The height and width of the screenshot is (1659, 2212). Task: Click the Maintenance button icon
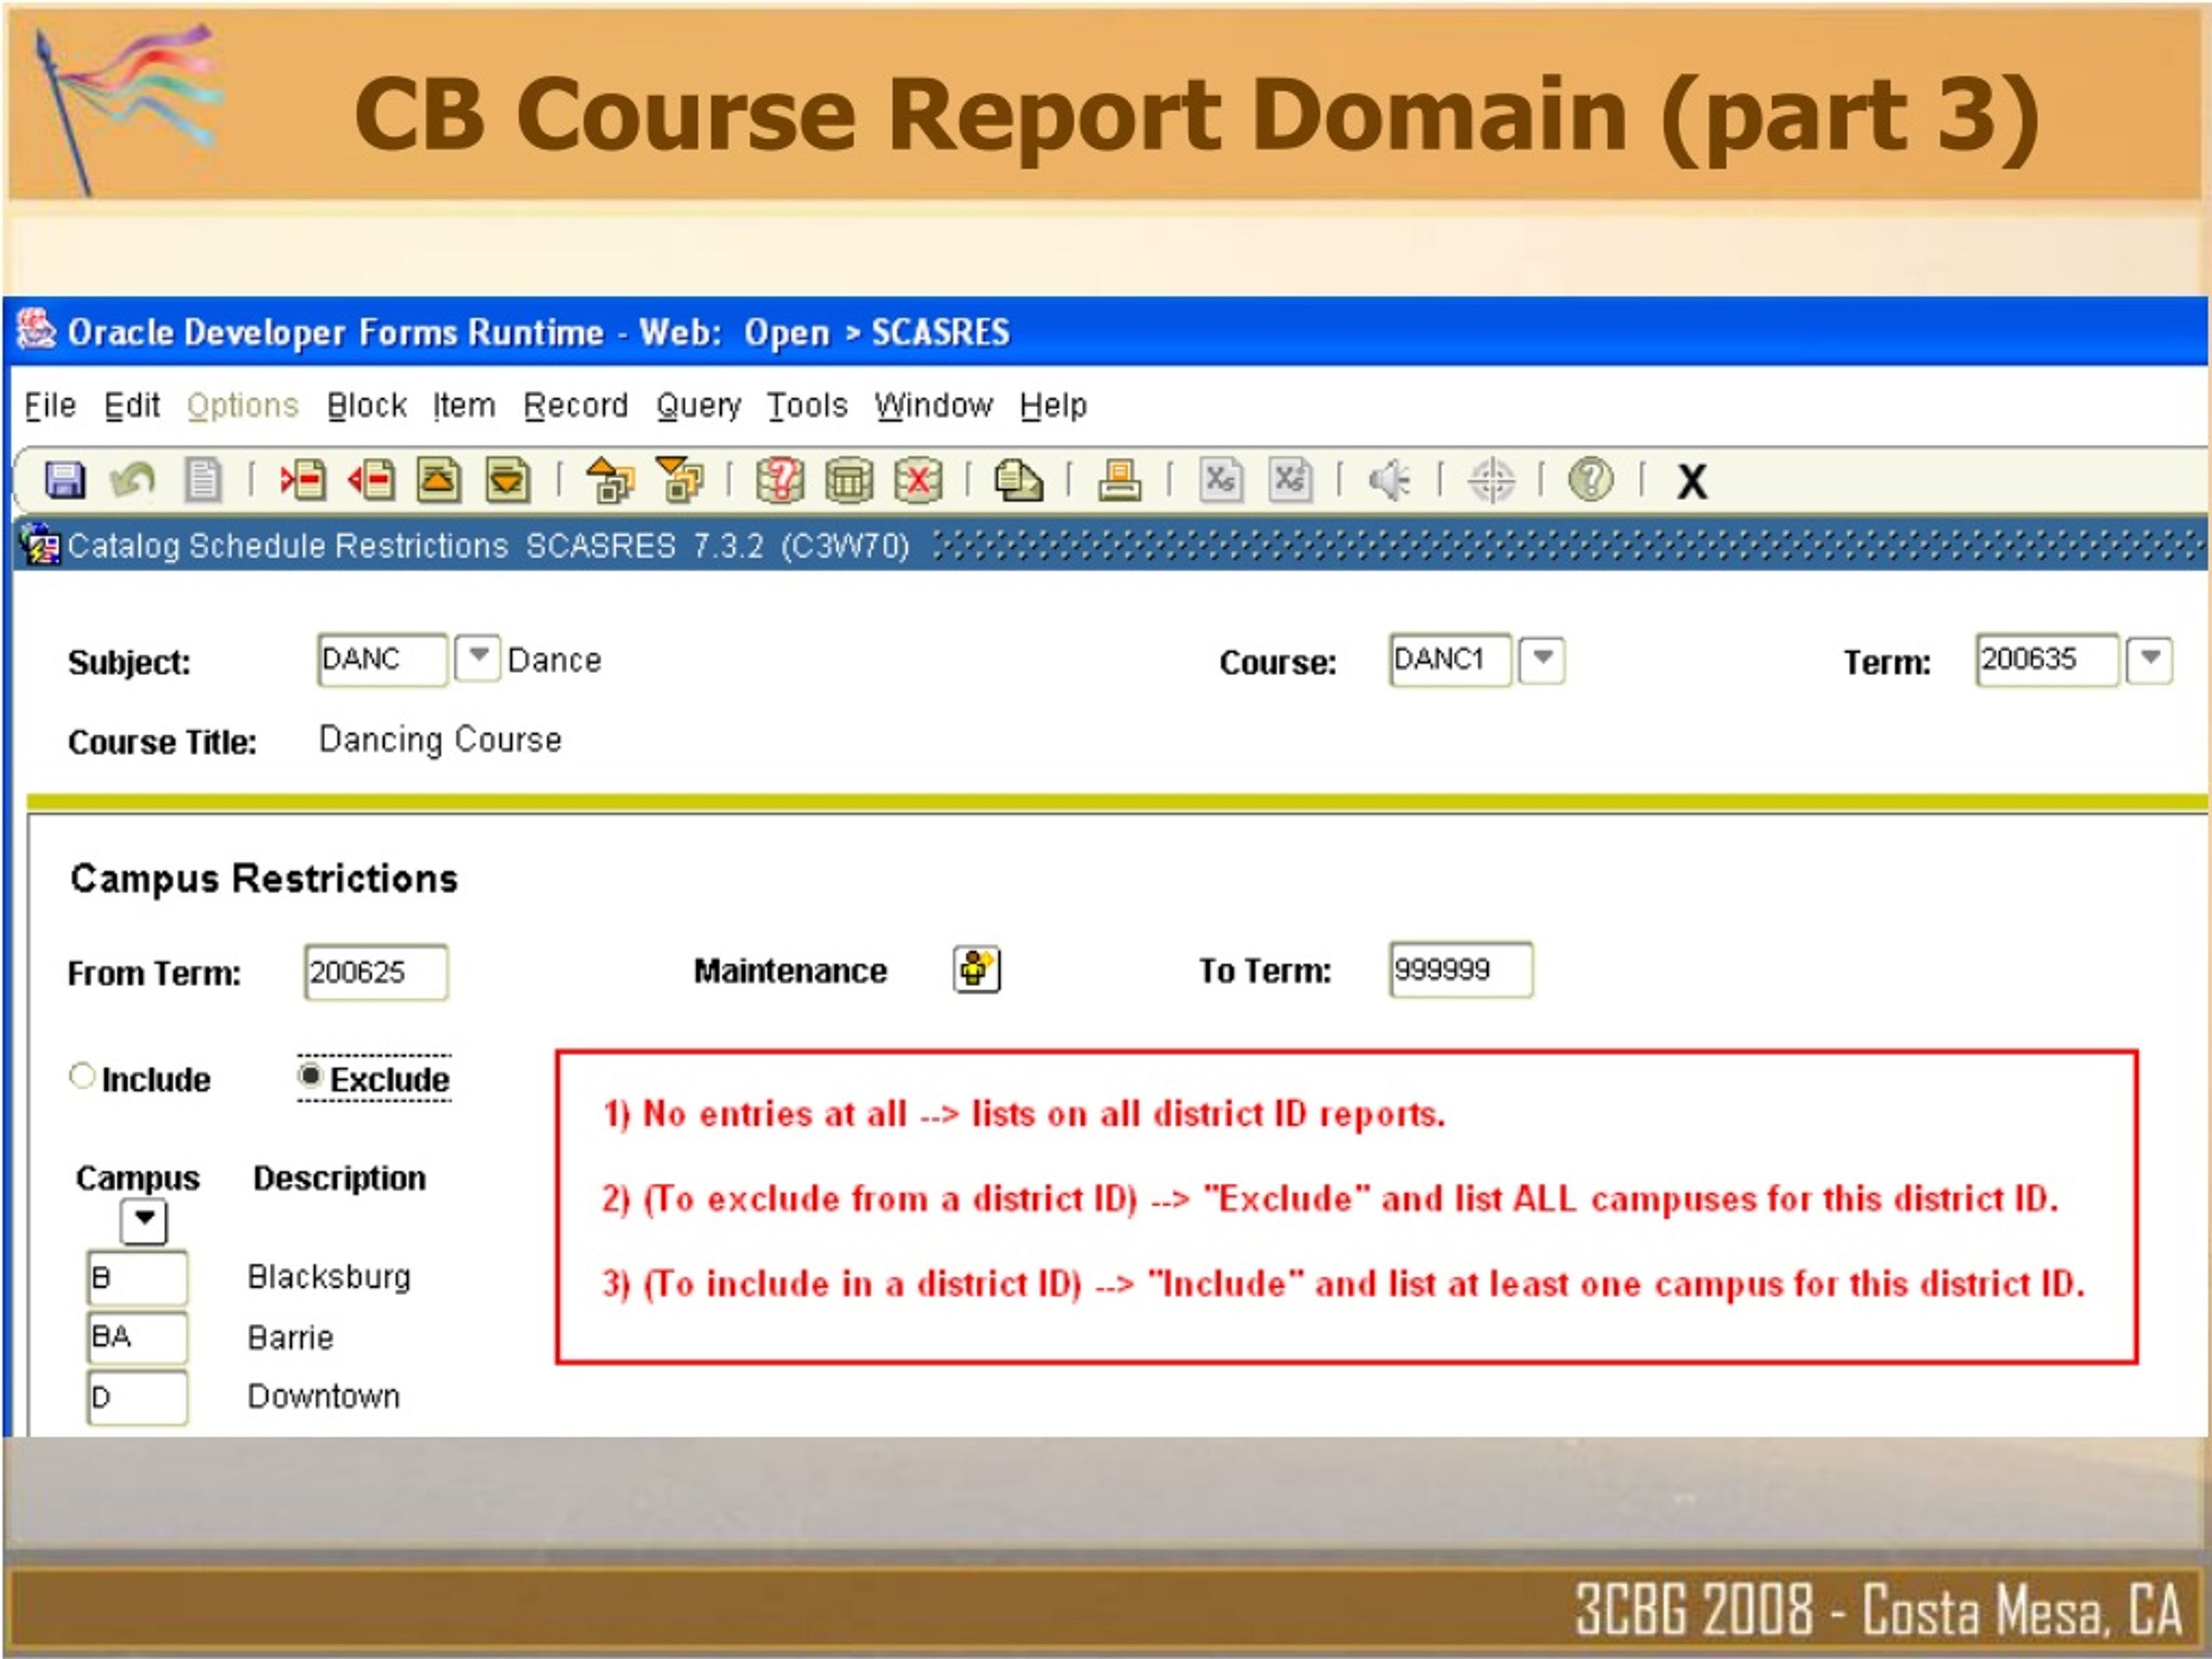coord(977,970)
